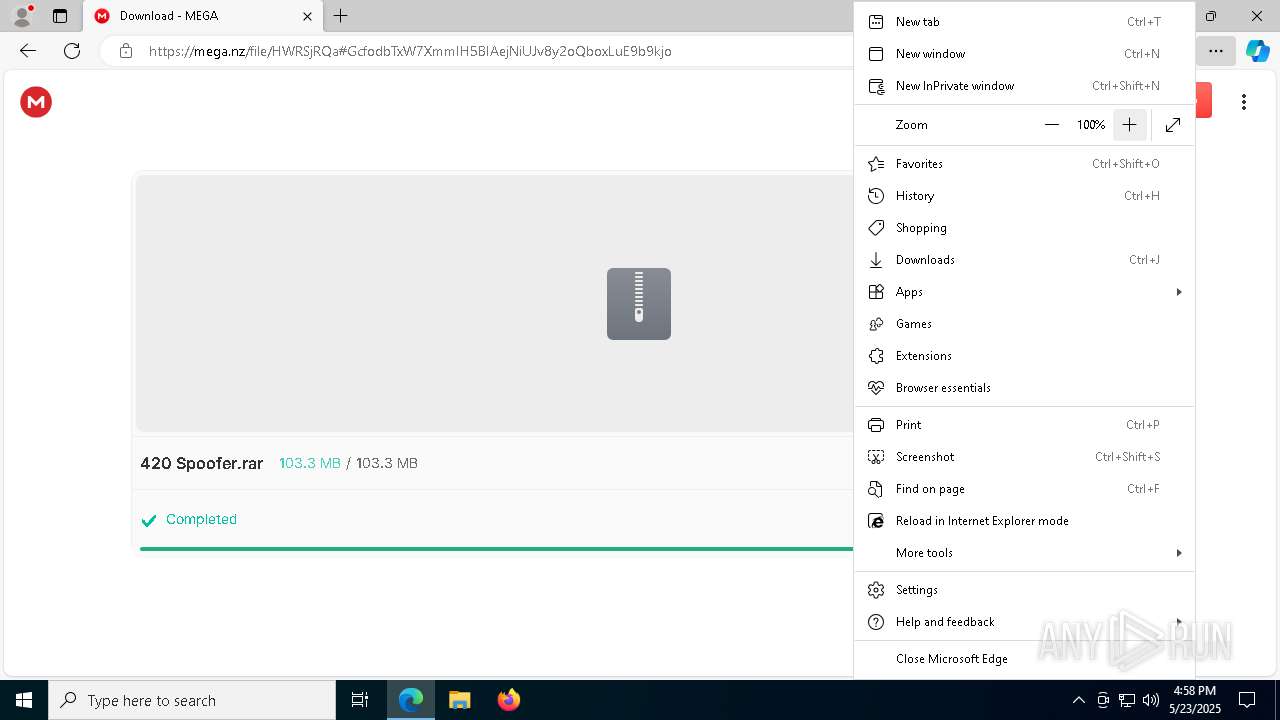This screenshot has width=1280, height=720.
Task: Click the taskbar clock showing 4:58 PM
Action: [1194, 700]
